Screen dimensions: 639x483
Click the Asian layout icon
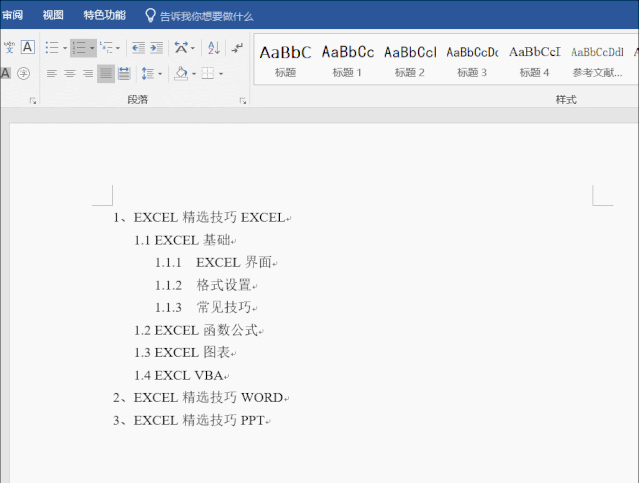click(181, 48)
